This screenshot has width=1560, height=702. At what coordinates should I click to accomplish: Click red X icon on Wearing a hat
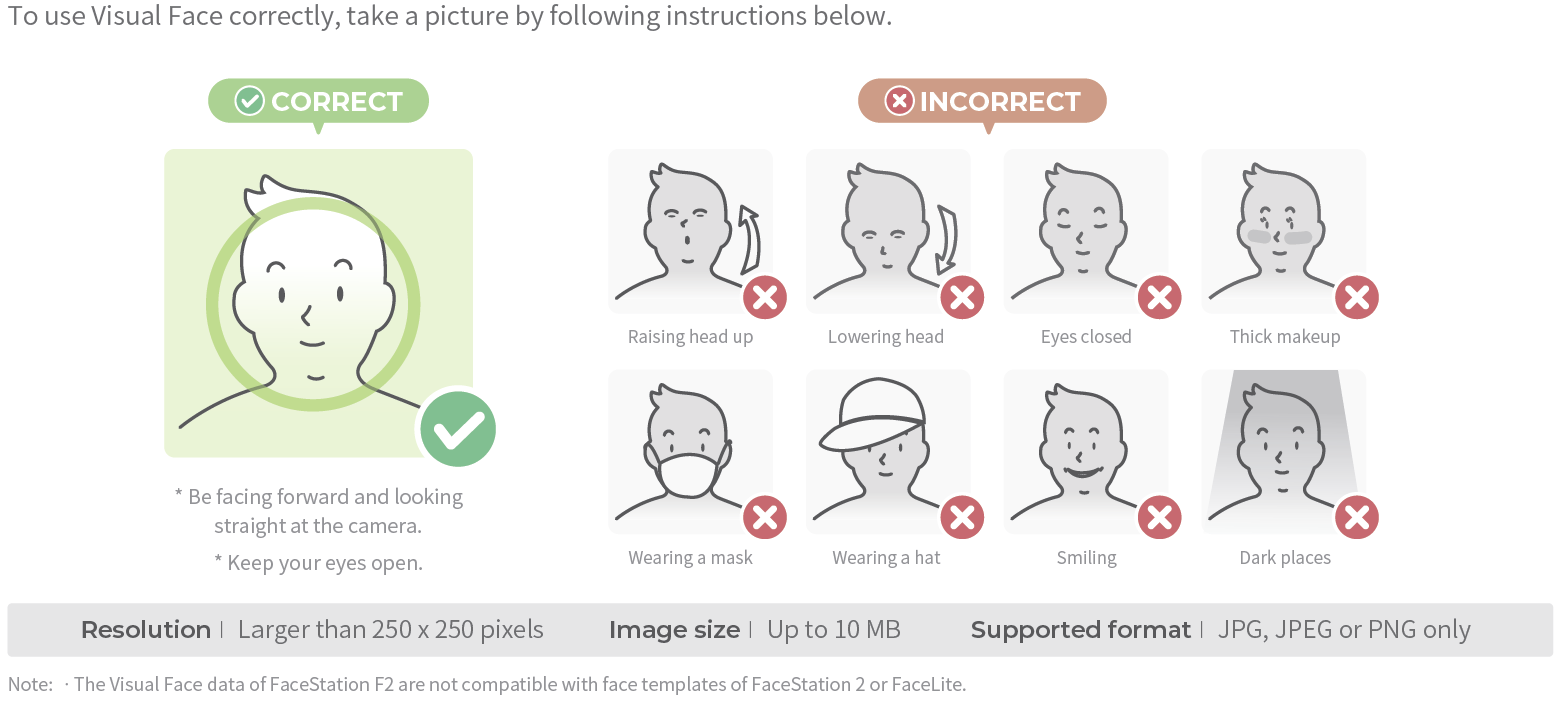pos(962,517)
